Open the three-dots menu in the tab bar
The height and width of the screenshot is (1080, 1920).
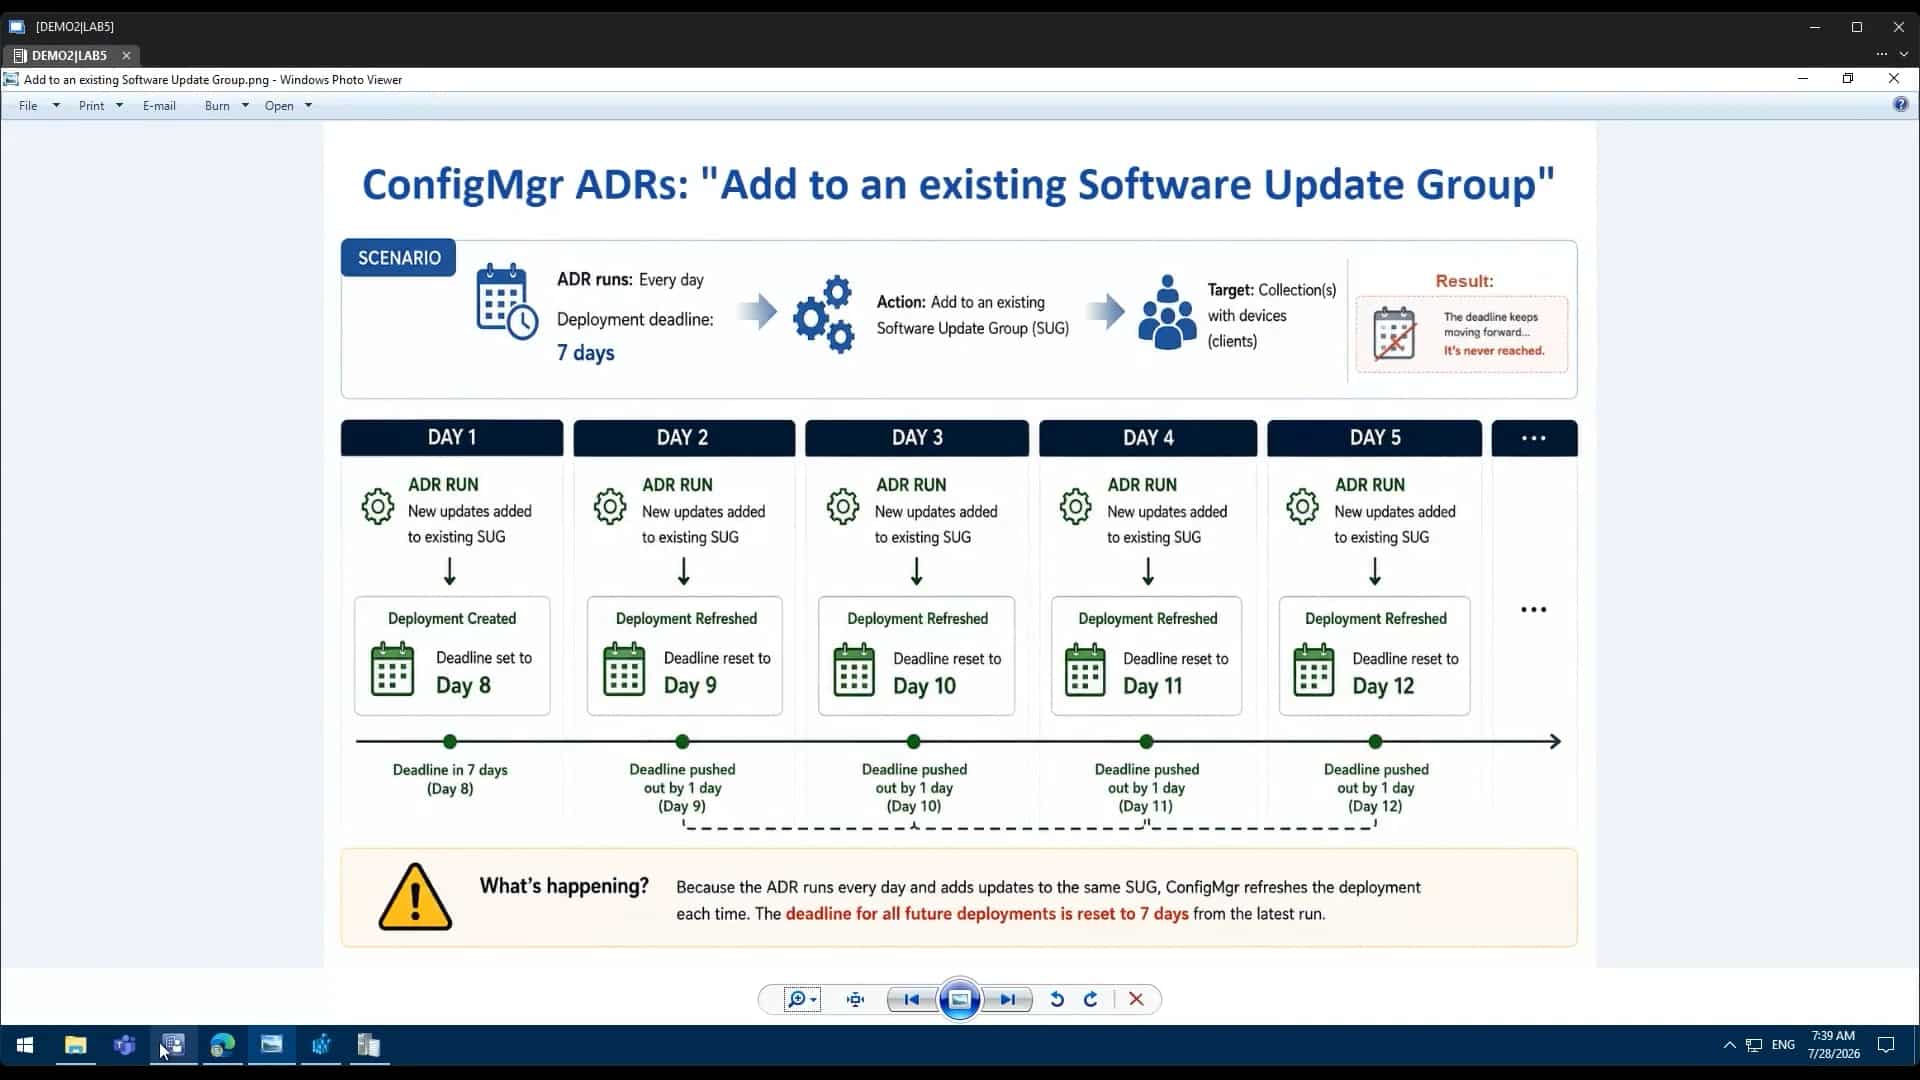pyautogui.click(x=1881, y=54)
